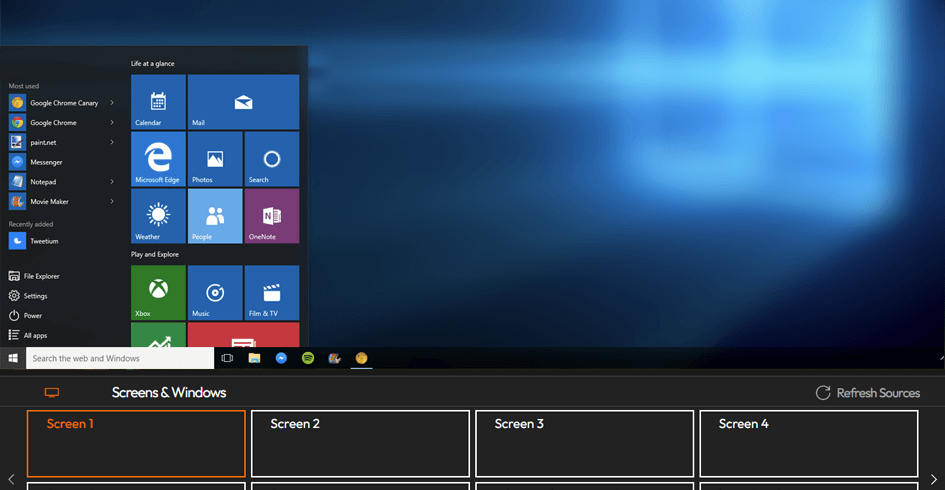
Task: Click the Spotify icon in the taskbar
Action: click(308, 358)
